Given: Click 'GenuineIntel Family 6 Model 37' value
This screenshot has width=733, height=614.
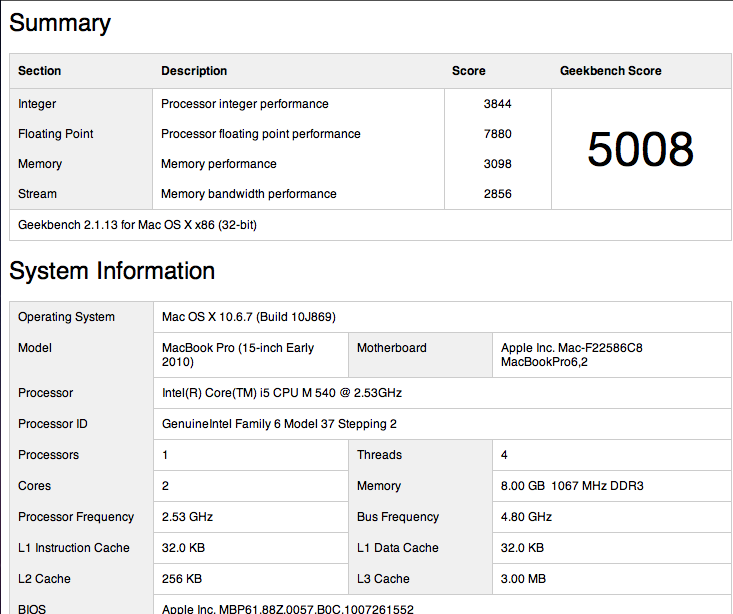Looking at the screenshot, I should coord(279,424).
